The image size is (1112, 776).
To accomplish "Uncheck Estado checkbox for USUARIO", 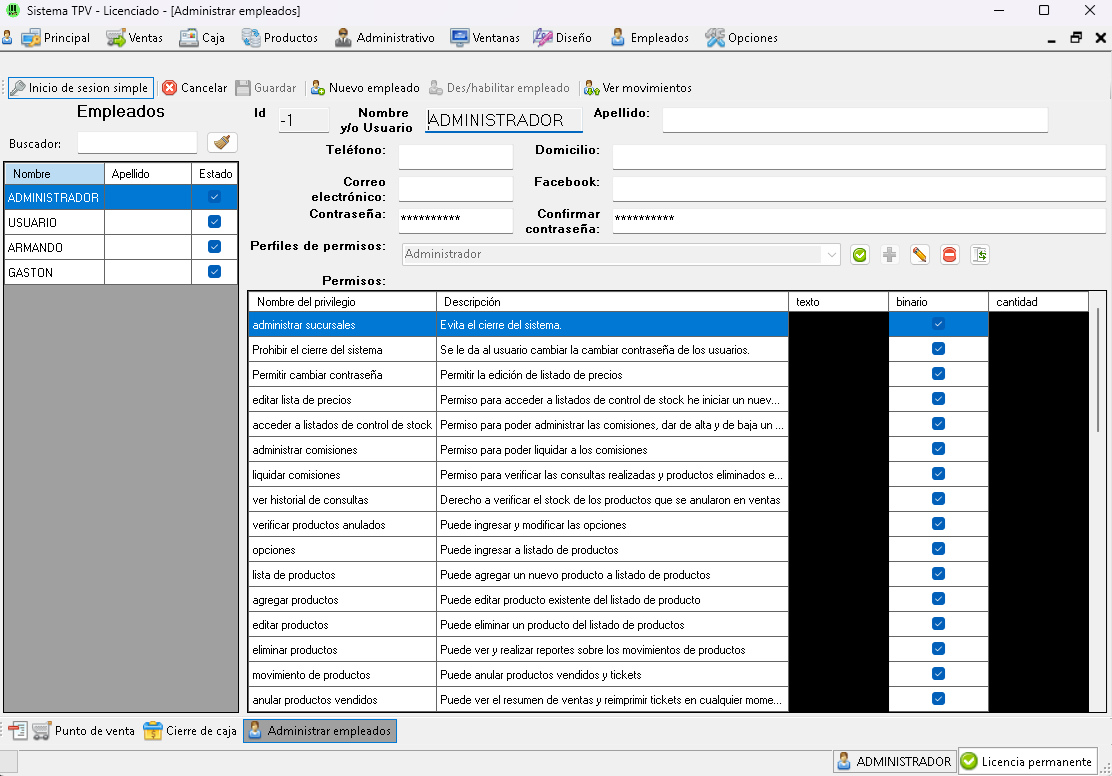I will click(214, 222).
